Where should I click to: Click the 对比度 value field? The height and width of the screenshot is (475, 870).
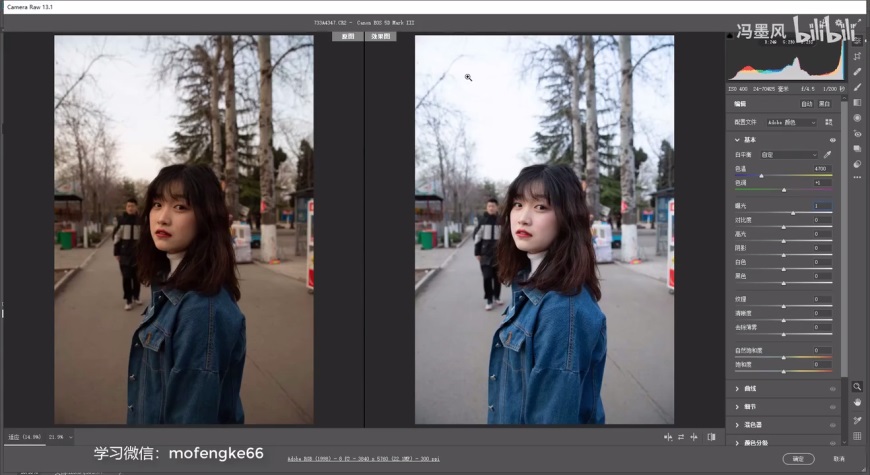click(822, 220)
